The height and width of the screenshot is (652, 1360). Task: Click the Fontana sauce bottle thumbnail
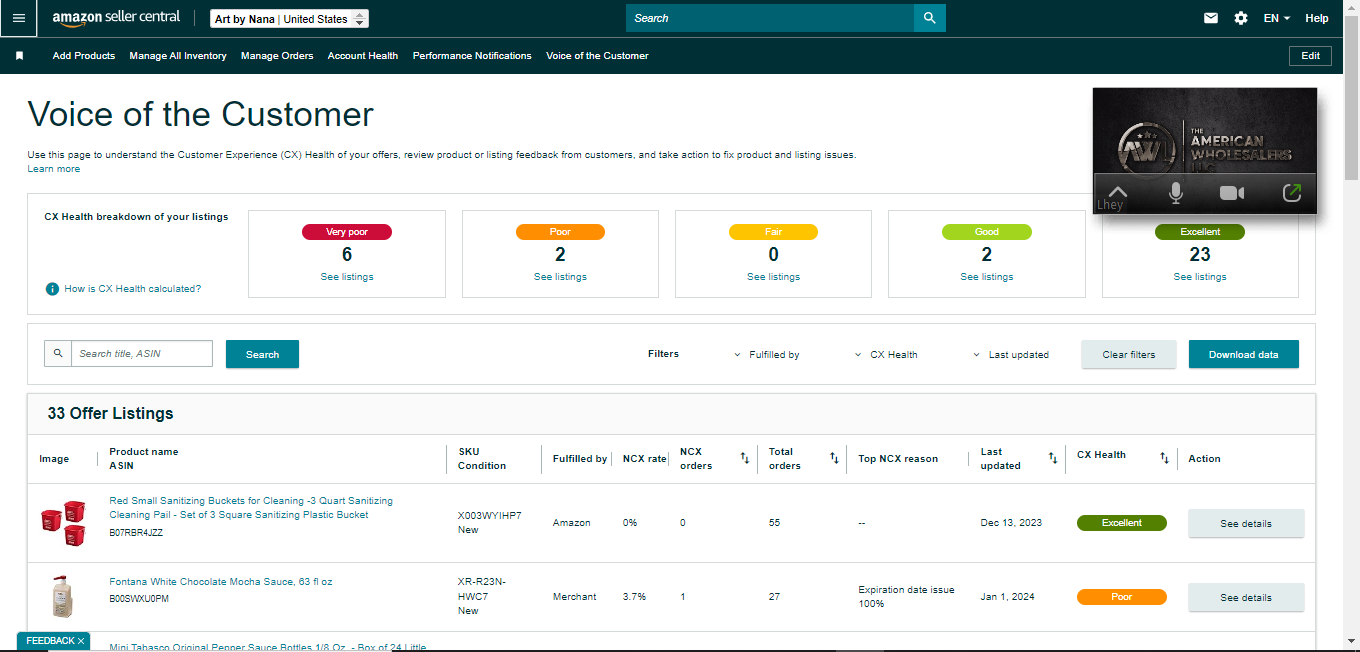(x=63, y=597)
